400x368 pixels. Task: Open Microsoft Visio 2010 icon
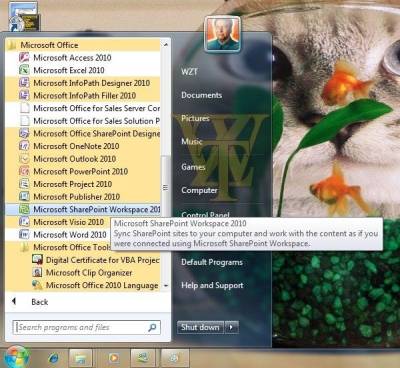(x=24, y=222)
